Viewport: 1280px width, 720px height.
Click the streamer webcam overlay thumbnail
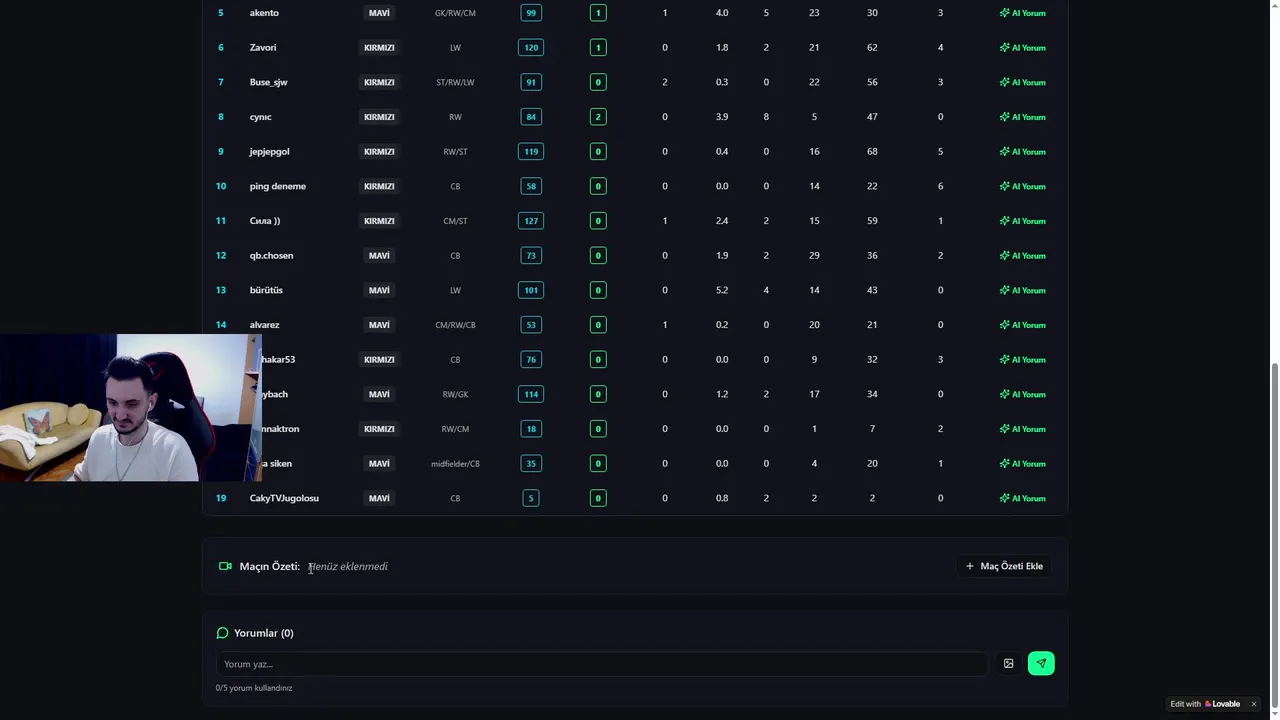[x=130, y=408]
